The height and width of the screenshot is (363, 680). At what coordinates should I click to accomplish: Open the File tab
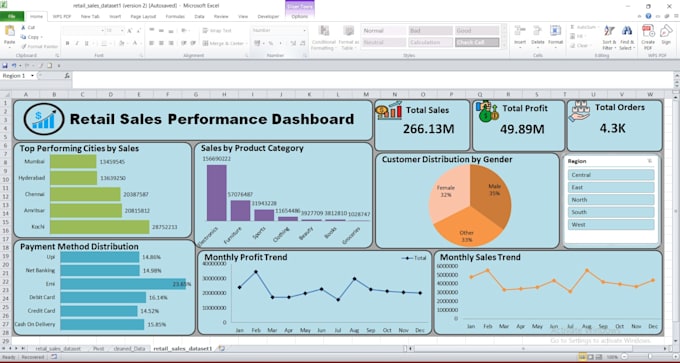click(12, 16)
